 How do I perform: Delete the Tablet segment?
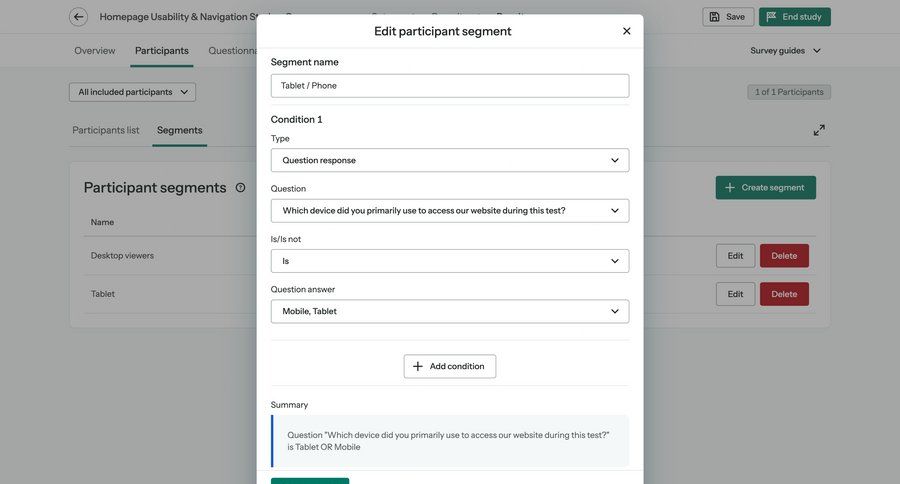point(784,294)
